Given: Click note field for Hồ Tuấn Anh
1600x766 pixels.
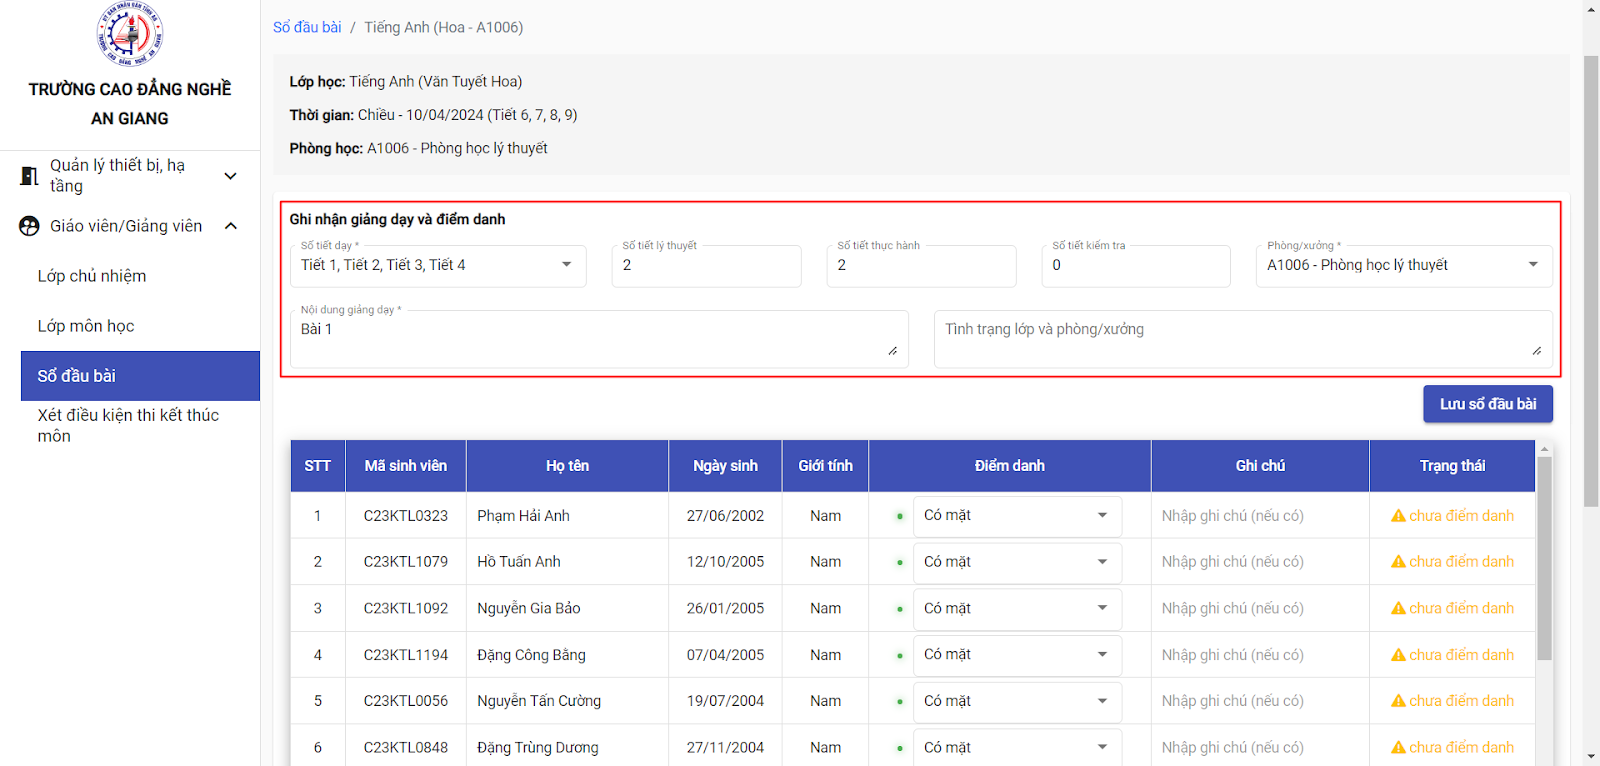Looking at the screenshot, I should [x=1259, y=562].
